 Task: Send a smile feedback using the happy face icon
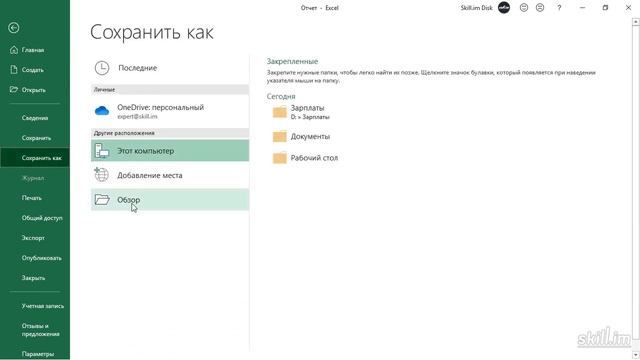click(x=524, y=7)
